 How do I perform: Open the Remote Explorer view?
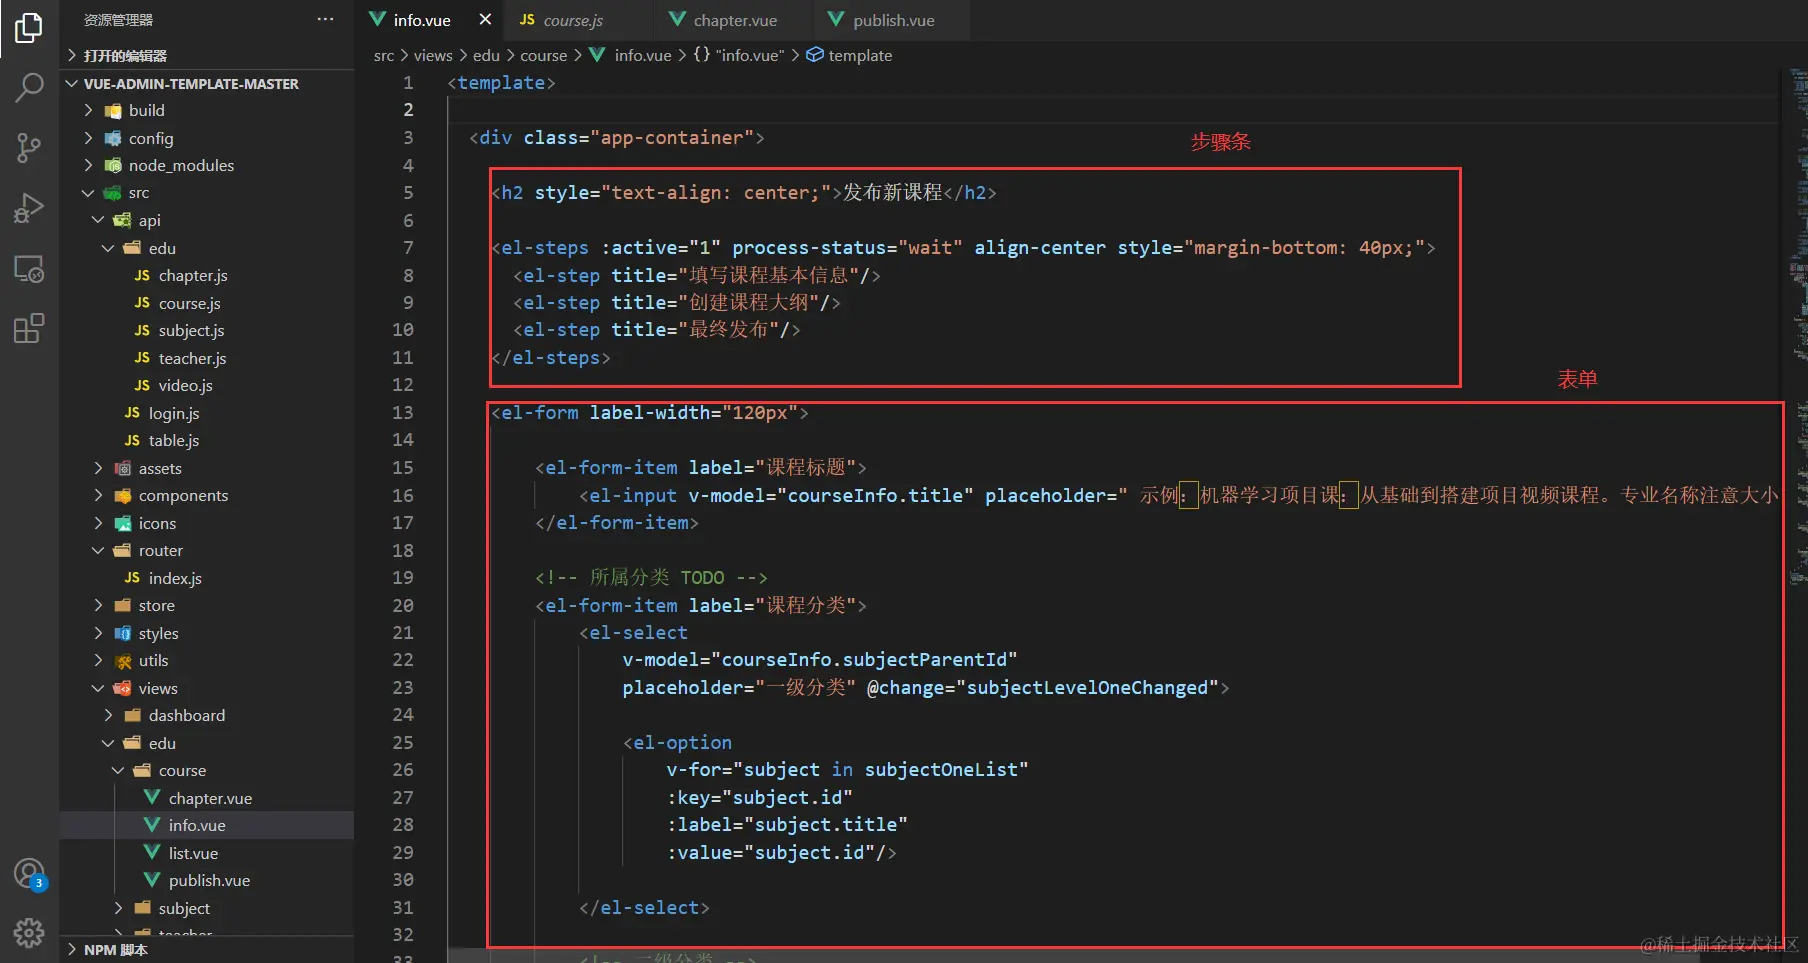pos(29,268)
